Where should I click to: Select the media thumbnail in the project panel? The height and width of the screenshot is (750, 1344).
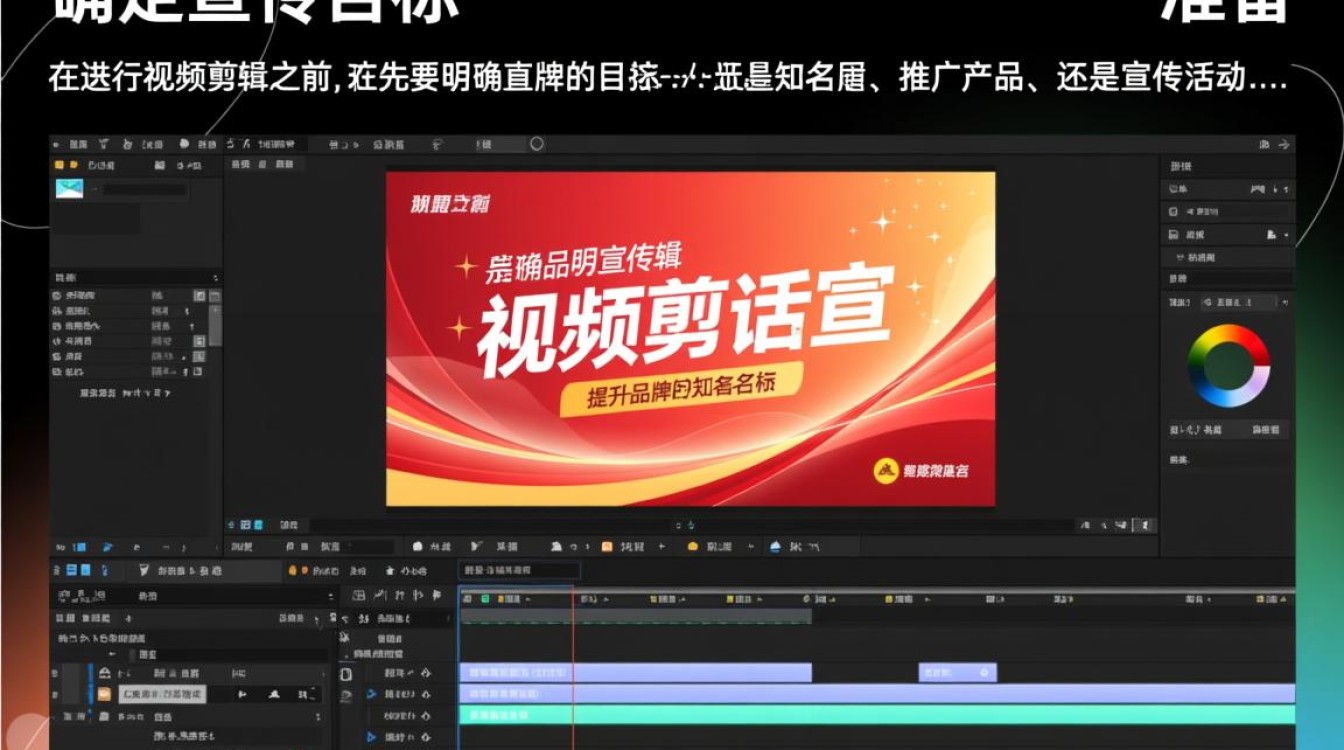[69, 188]
